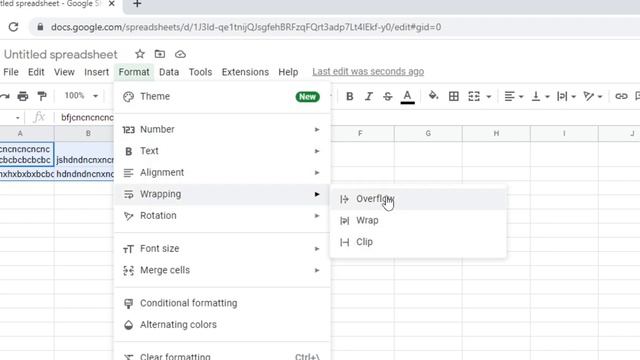Choose Clear formatting in the Format menu
Viewport: 640px width, 360px height.
(222, 356)
